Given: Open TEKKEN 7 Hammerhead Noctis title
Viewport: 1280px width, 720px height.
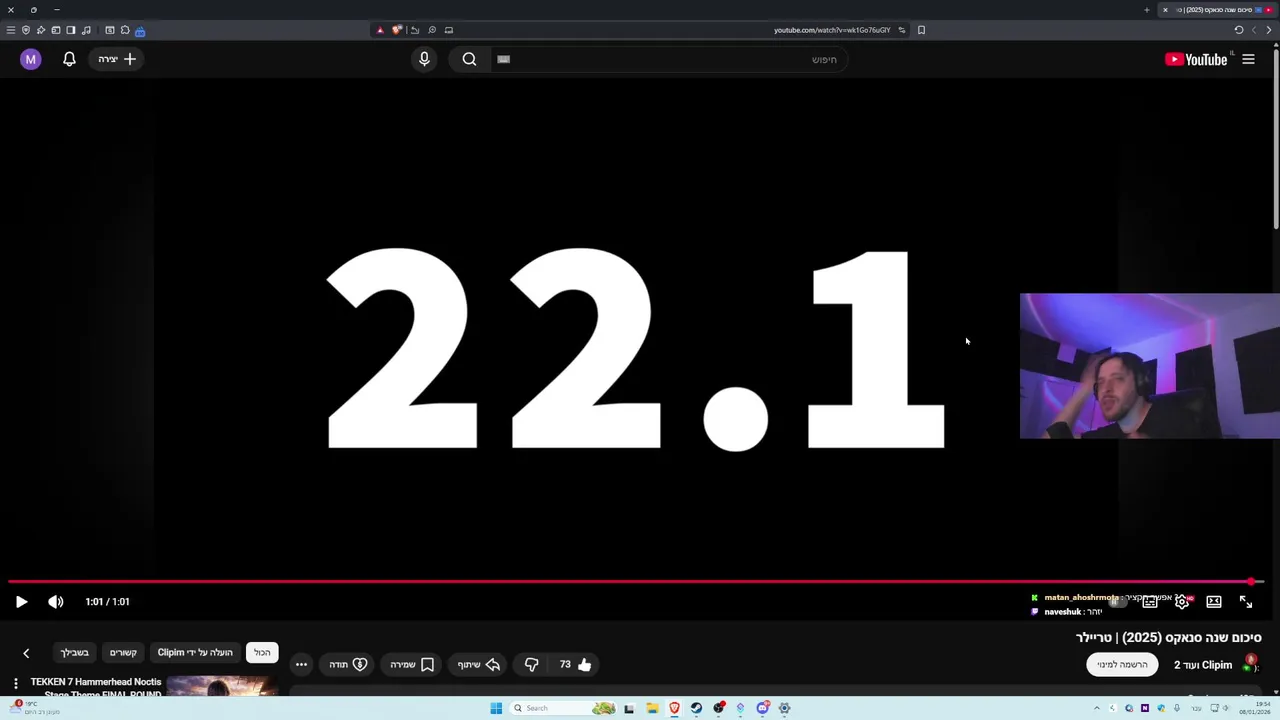Looking at the screenshot, I should click(96, 688).
